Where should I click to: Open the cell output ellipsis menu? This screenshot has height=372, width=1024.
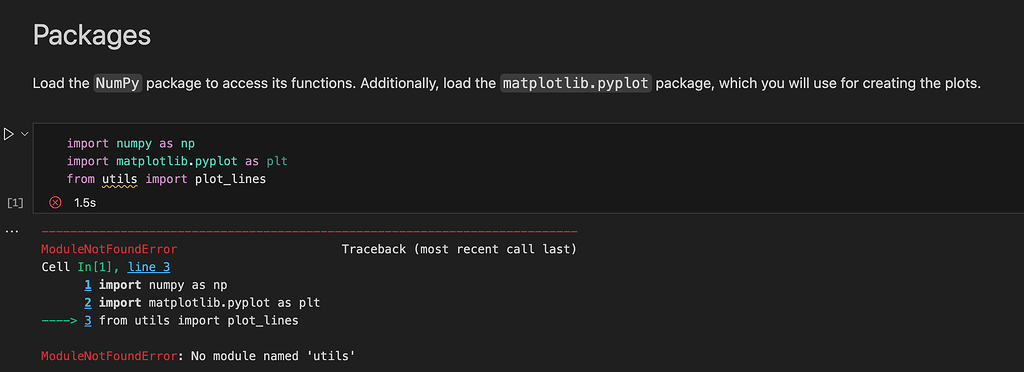(x=12, y=232)
